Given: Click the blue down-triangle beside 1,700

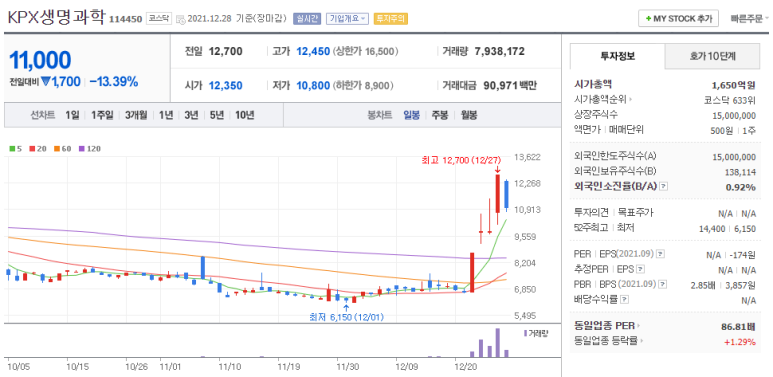Looking at the screenshot, I should click(x=46, y=82).
